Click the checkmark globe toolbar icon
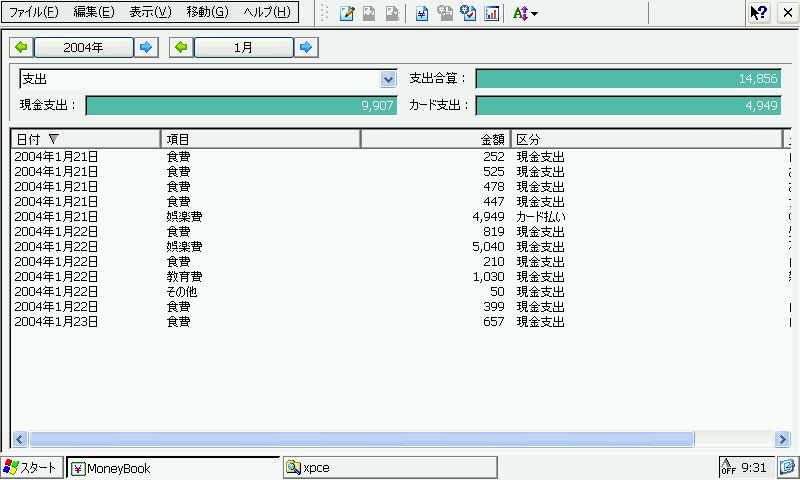The height and width of the screenshot is (480, 800). tap(467, 13)
